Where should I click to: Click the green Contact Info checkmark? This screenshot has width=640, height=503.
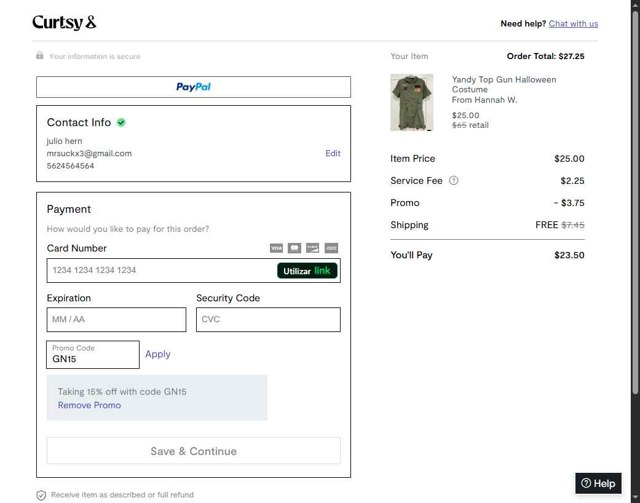tap(121, 122)
